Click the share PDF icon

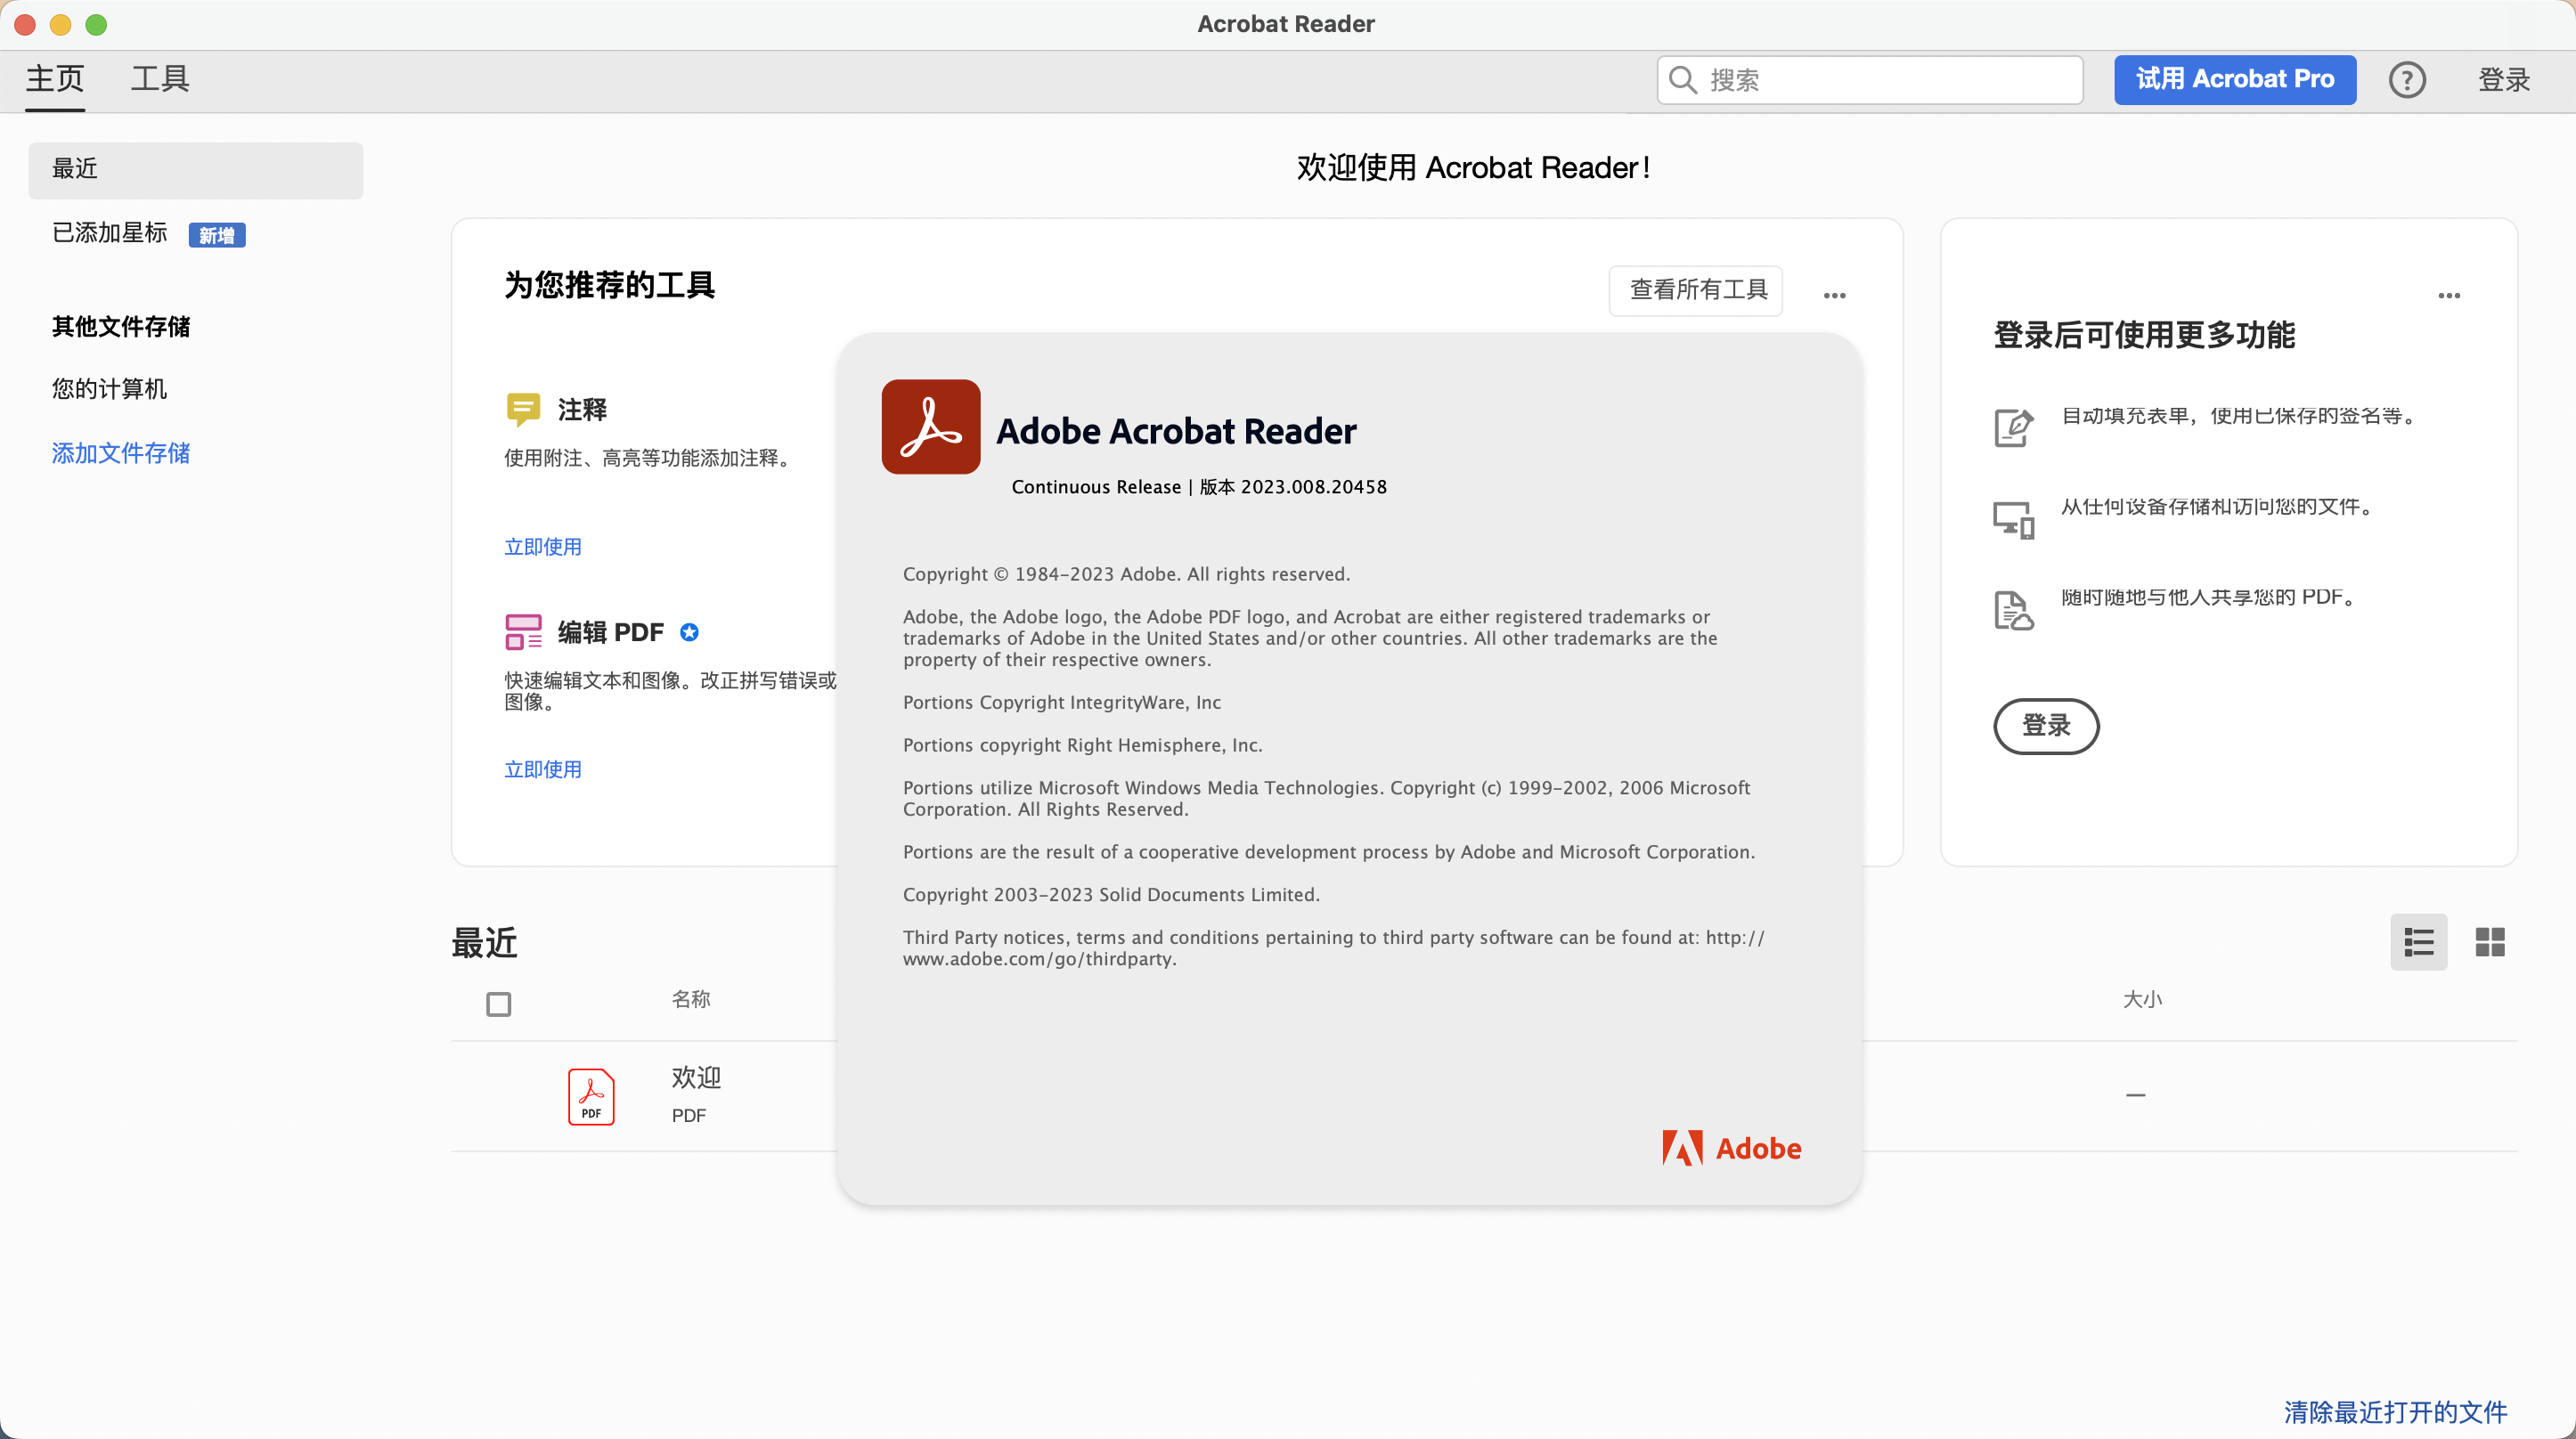2013,610
